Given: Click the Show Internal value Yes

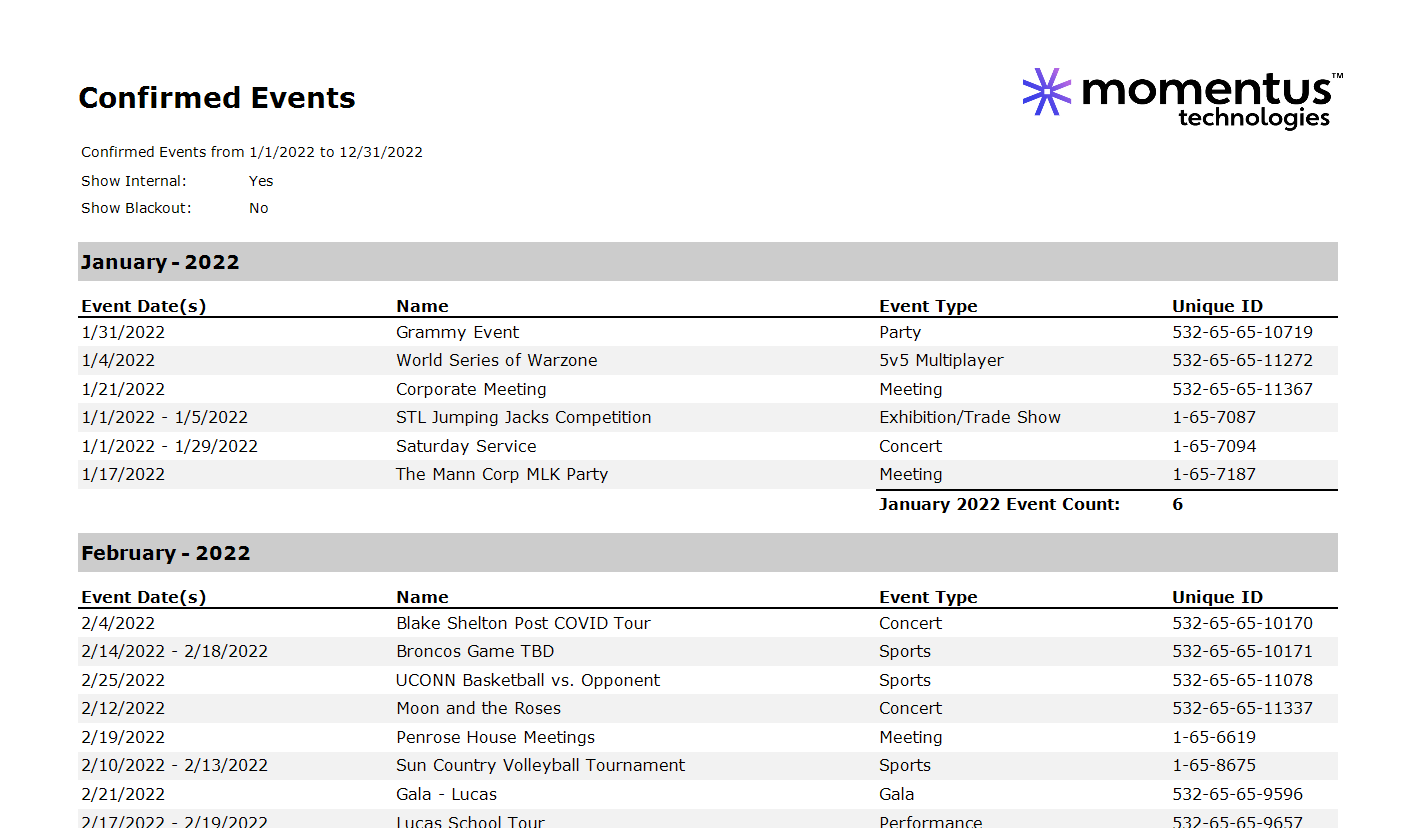Looking at the screenshot, I should click(x=261, y=181).
